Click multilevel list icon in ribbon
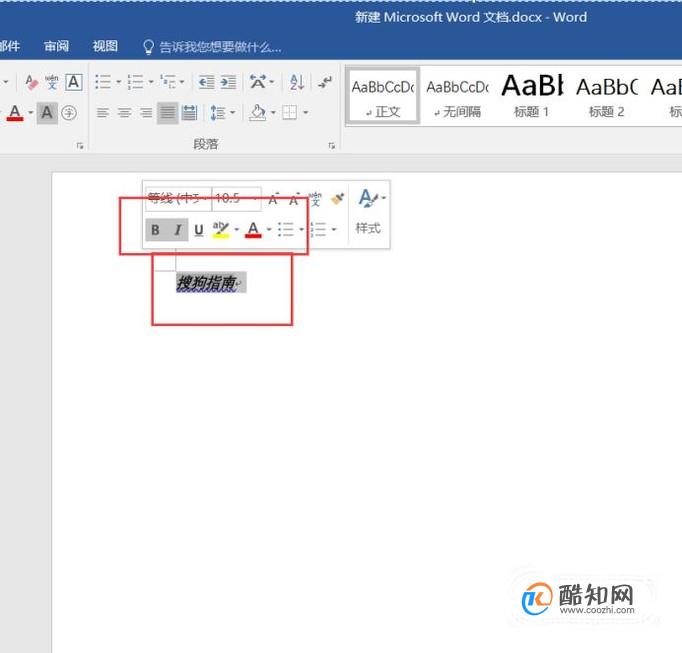Viewport: 682px width, 653px height. click(168, 82)
